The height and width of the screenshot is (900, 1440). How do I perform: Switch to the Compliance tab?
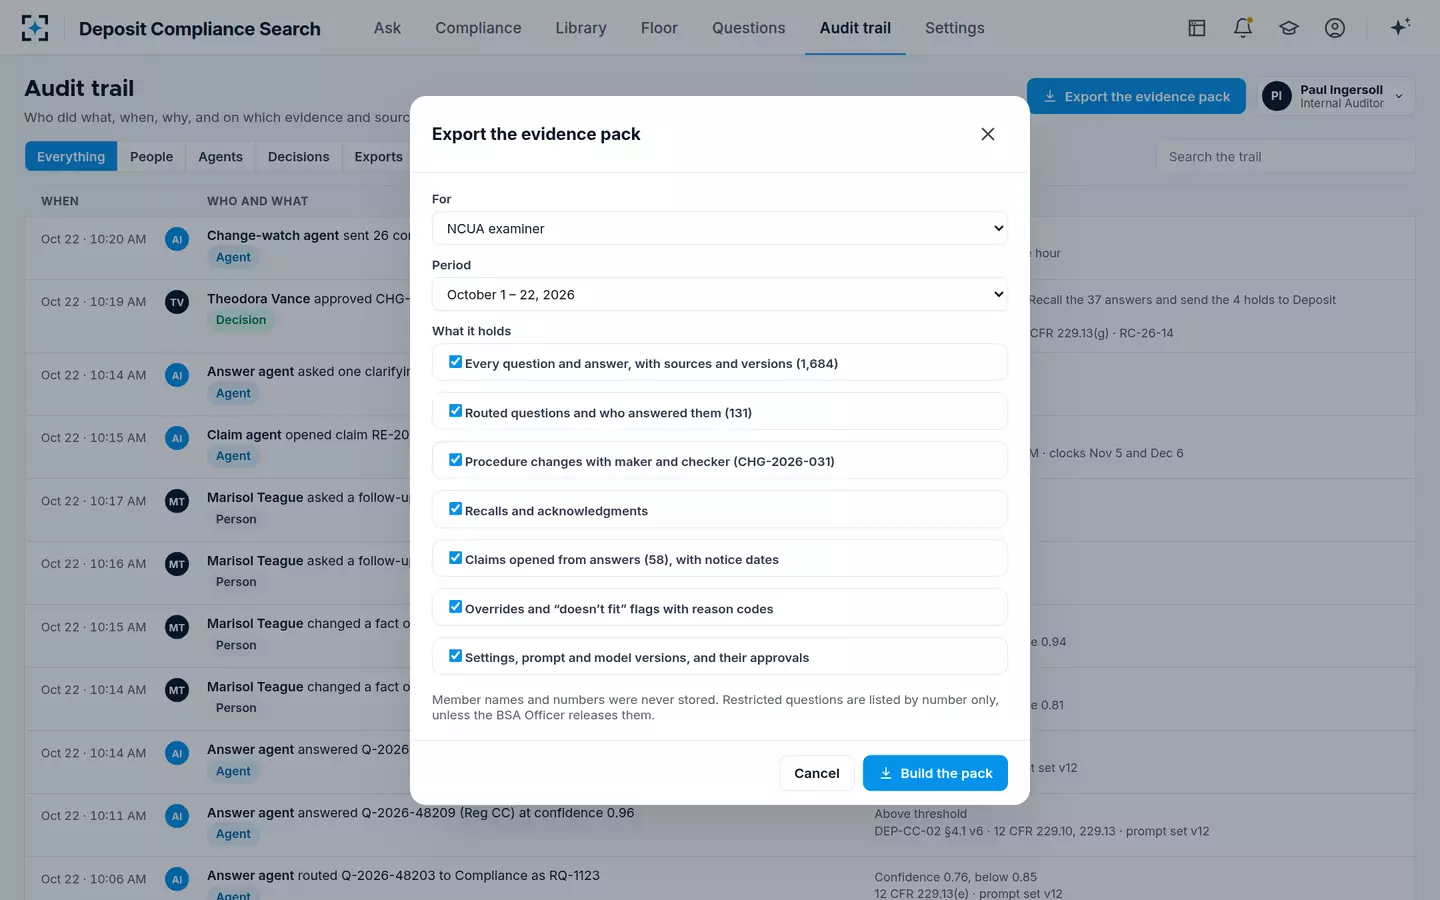478,28
